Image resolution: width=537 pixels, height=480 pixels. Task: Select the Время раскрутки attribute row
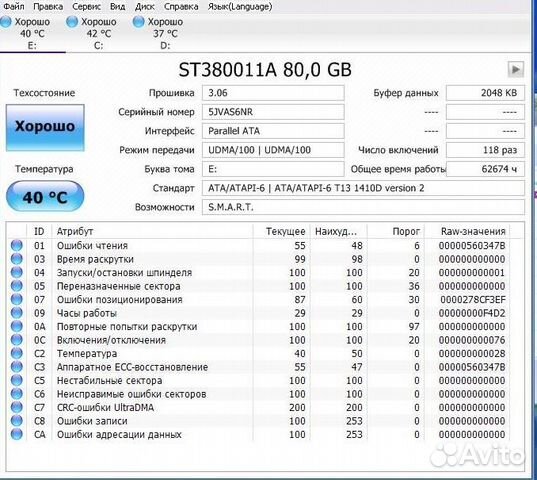(x=259, y=259)
